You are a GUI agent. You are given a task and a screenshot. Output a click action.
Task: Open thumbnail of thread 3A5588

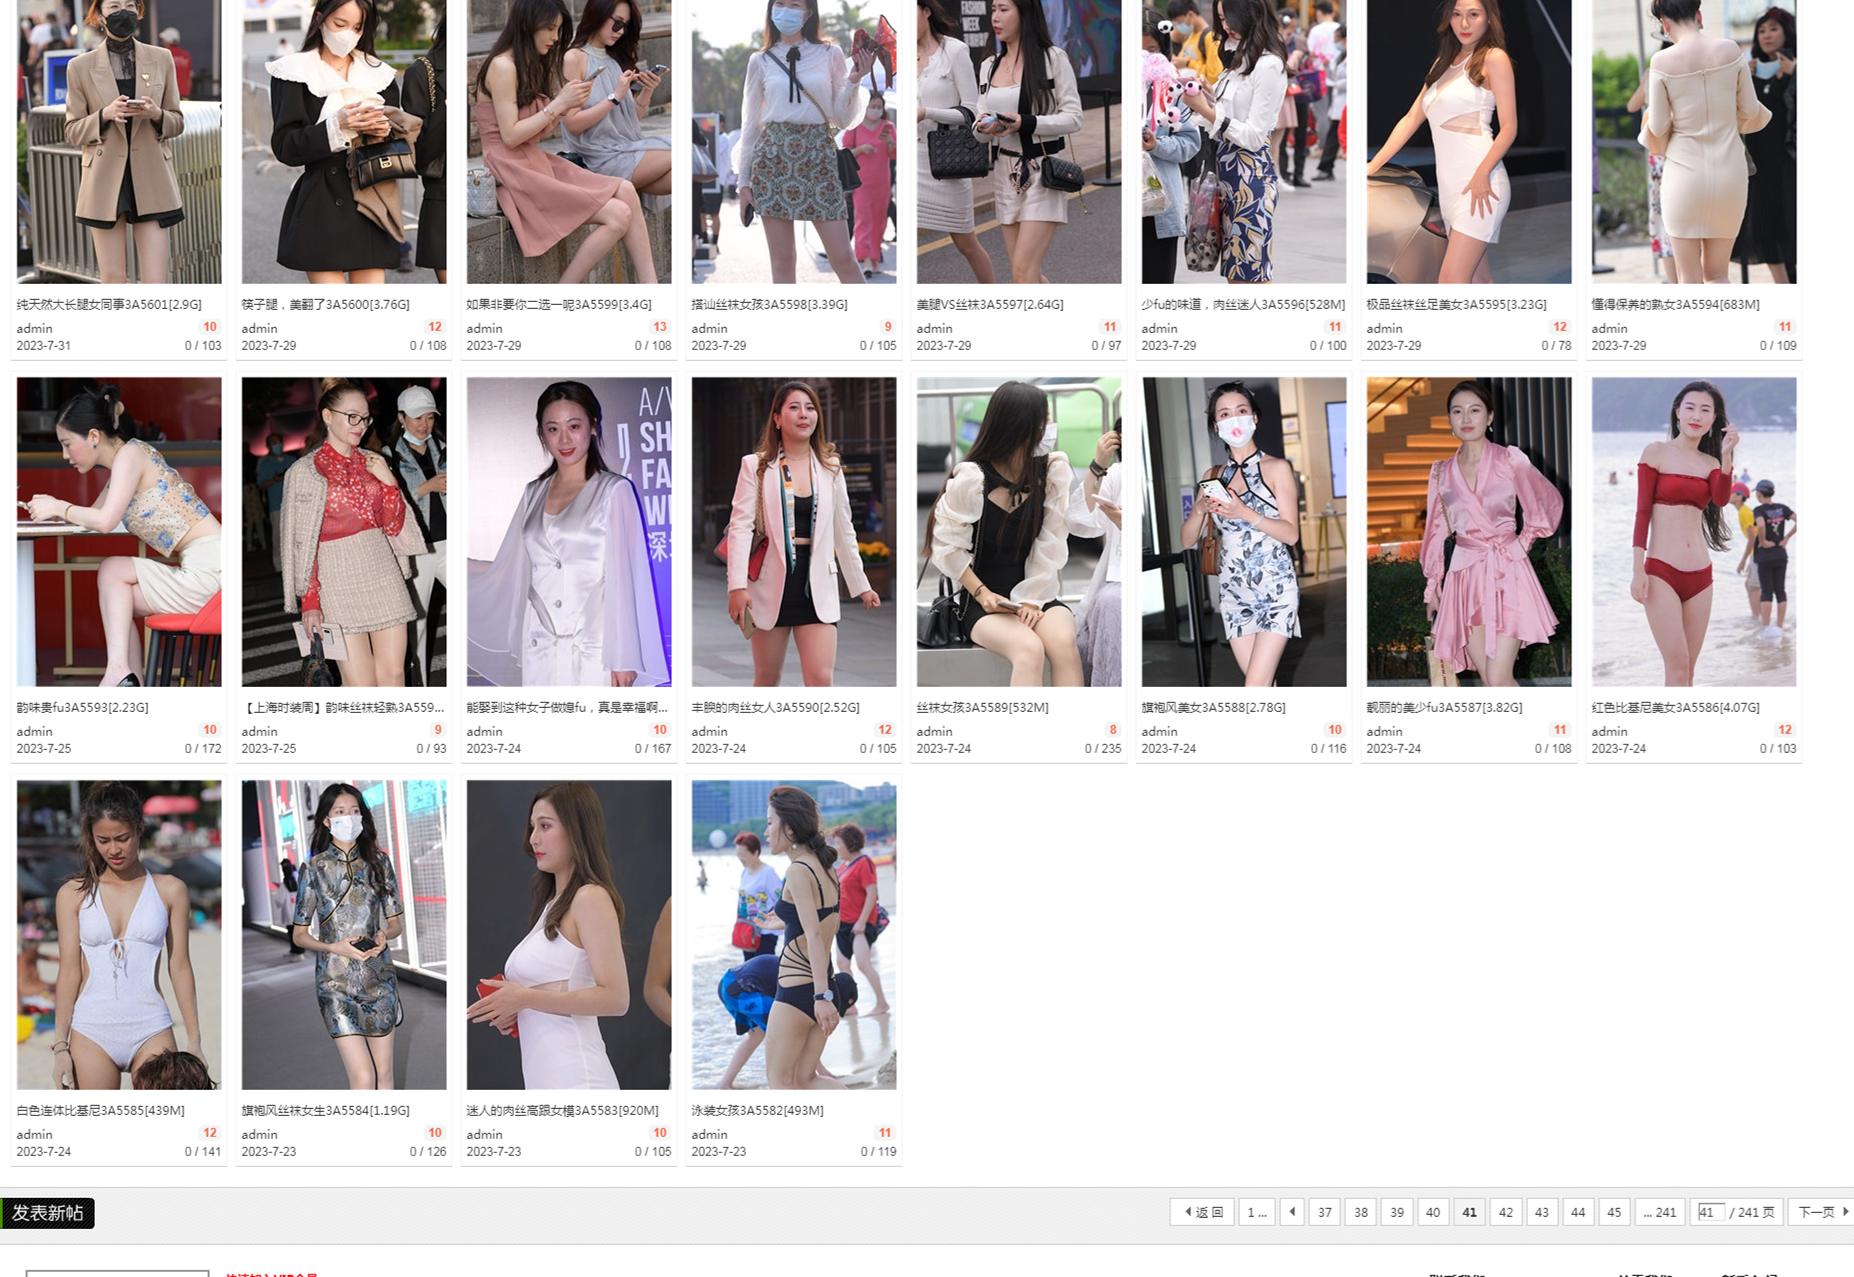[1244, 532]
